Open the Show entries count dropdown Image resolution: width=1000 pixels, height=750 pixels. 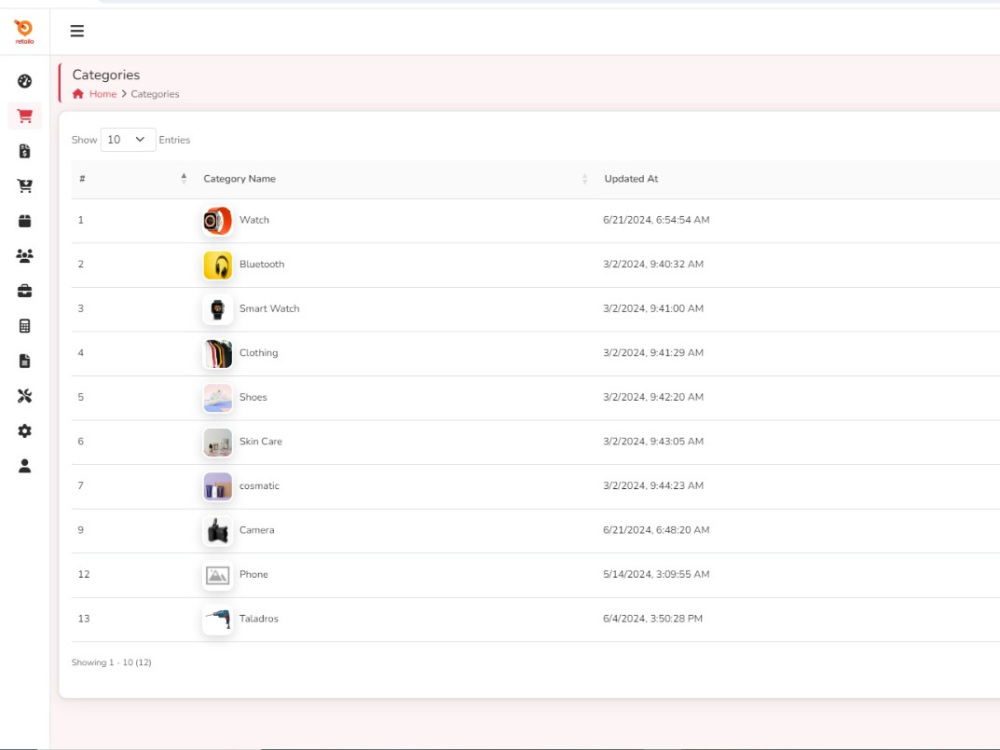pos(127,139)
